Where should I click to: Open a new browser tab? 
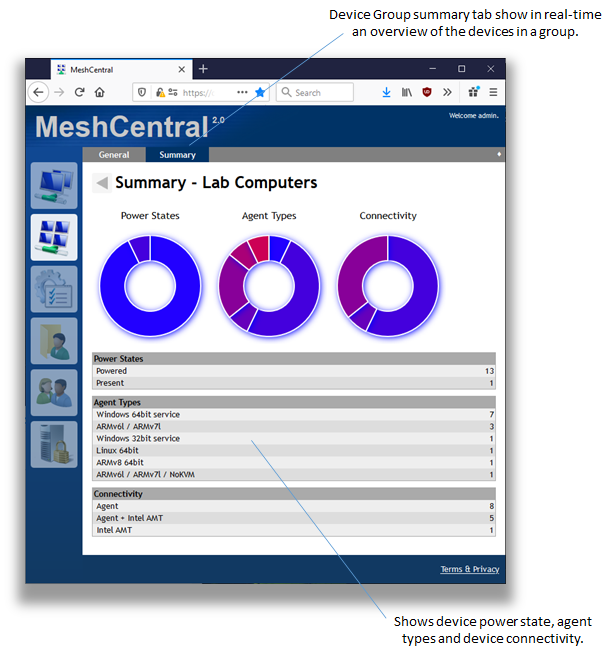203,69
